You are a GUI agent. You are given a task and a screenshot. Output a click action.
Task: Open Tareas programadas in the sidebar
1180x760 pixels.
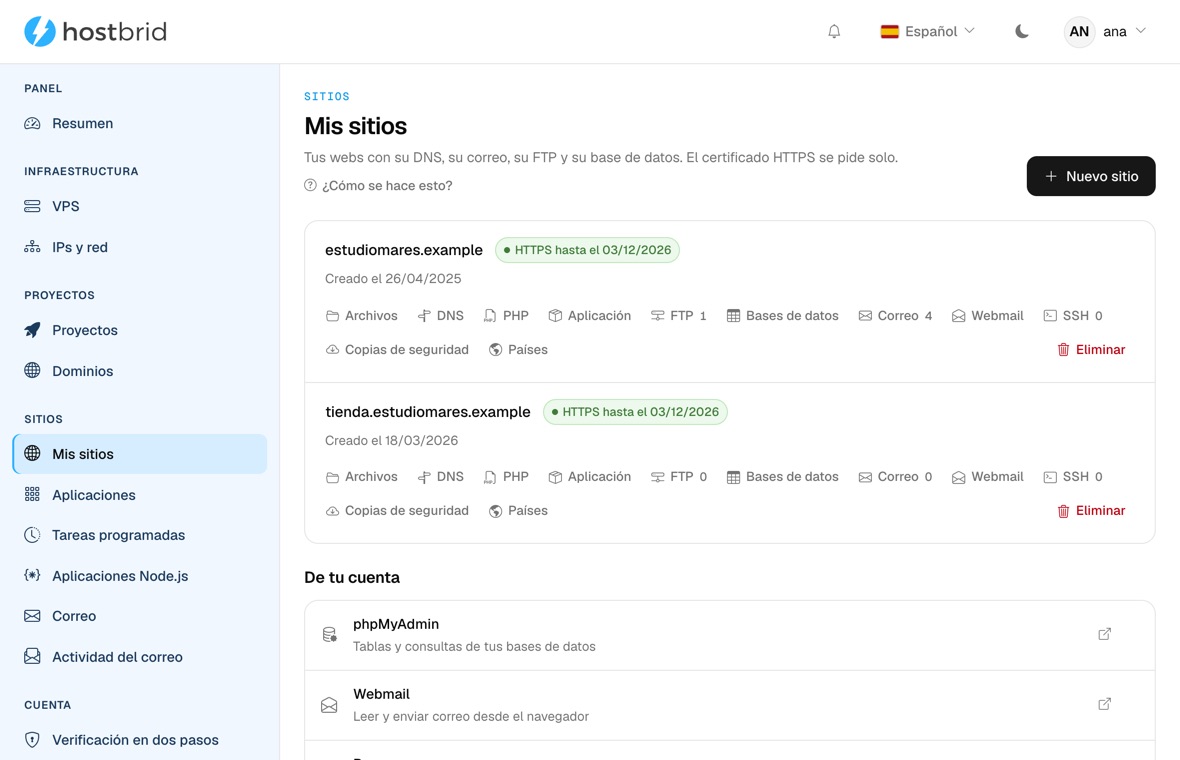140,535
